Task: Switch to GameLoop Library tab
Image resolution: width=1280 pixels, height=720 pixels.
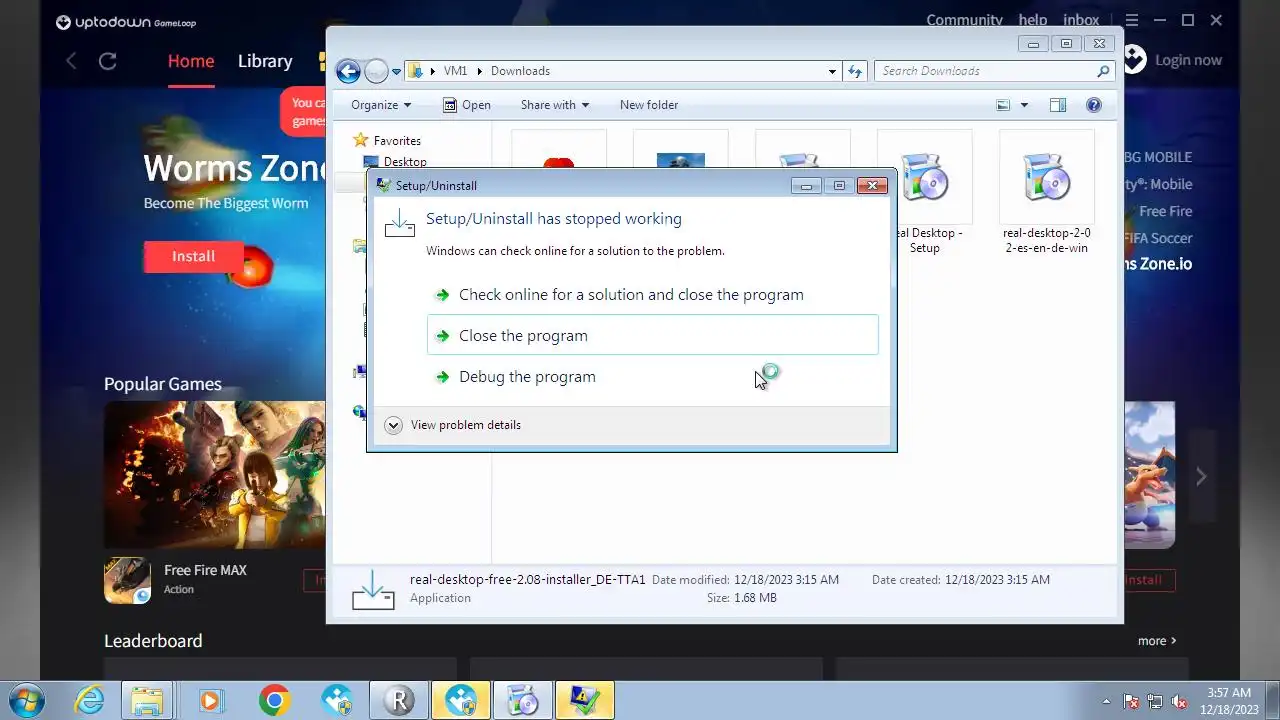Action: (265, 61)
